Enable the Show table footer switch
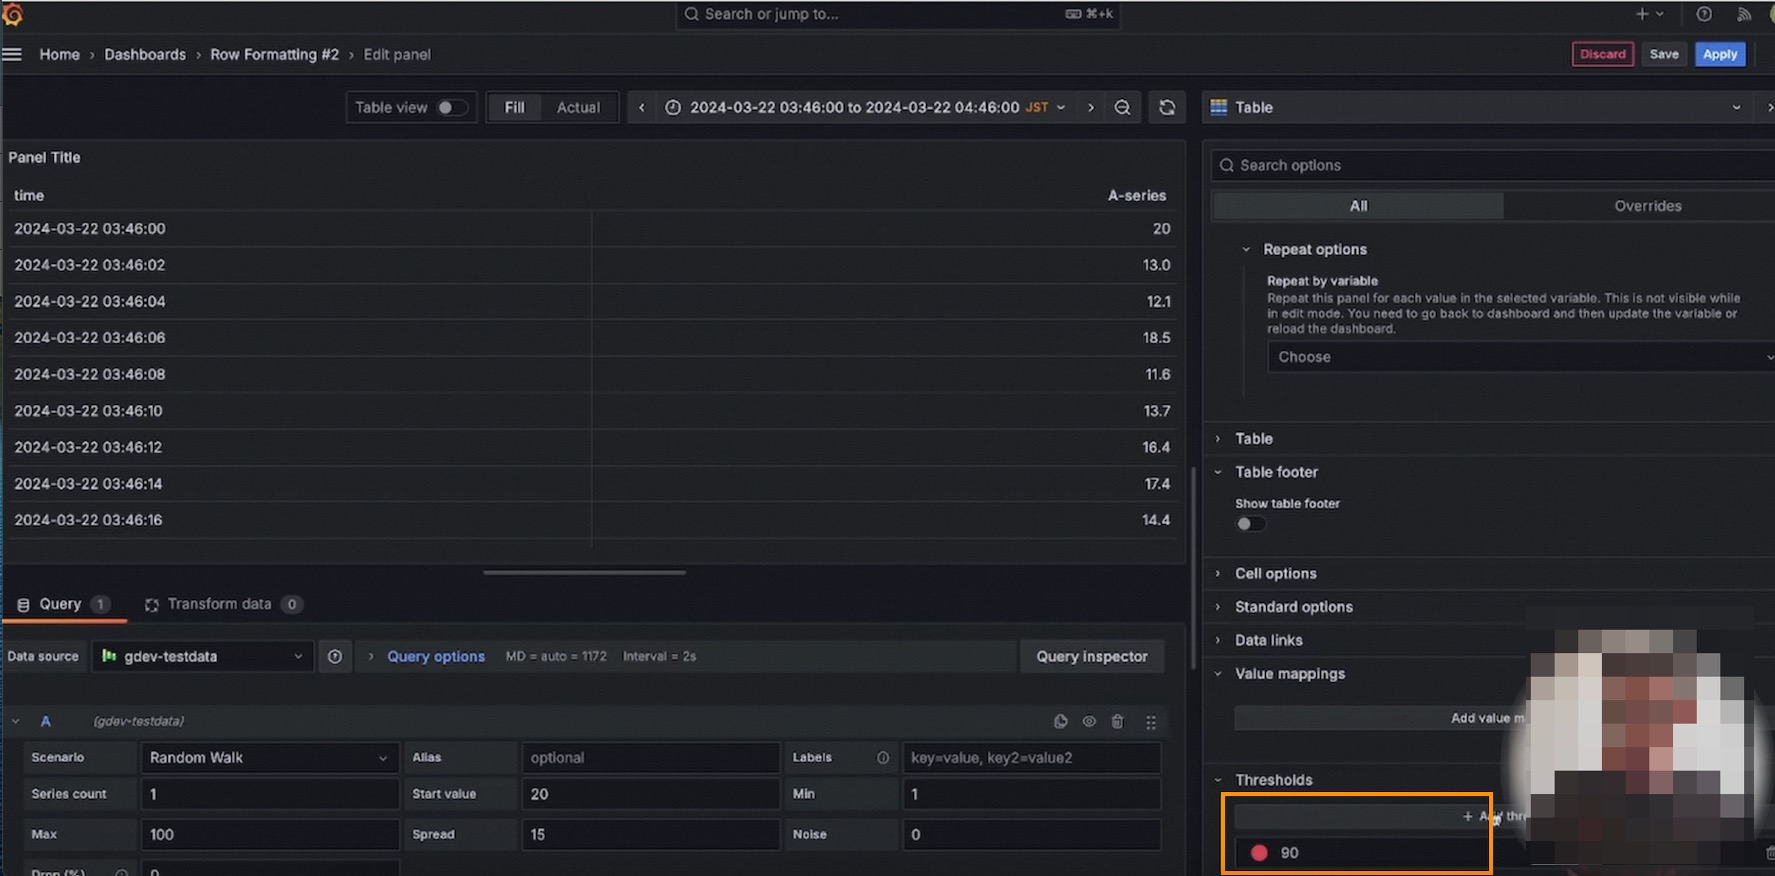This screenshot has height=876, width=1775. [x=1250, y=524]
